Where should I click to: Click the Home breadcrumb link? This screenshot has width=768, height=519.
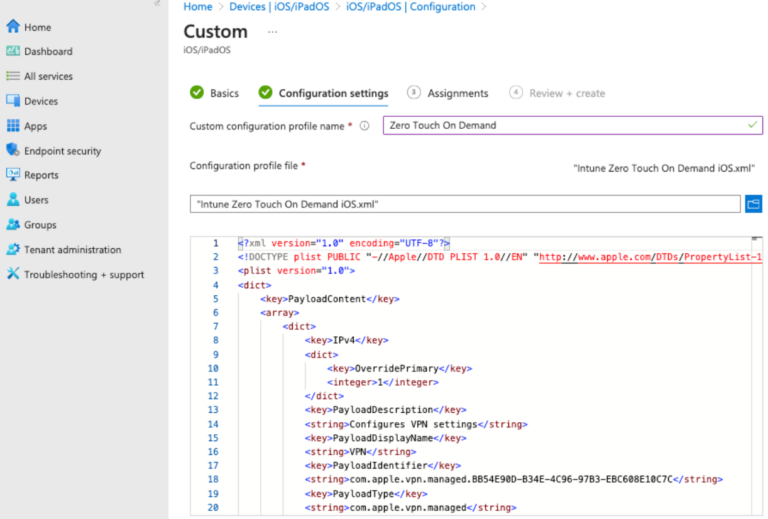point(198,7)
